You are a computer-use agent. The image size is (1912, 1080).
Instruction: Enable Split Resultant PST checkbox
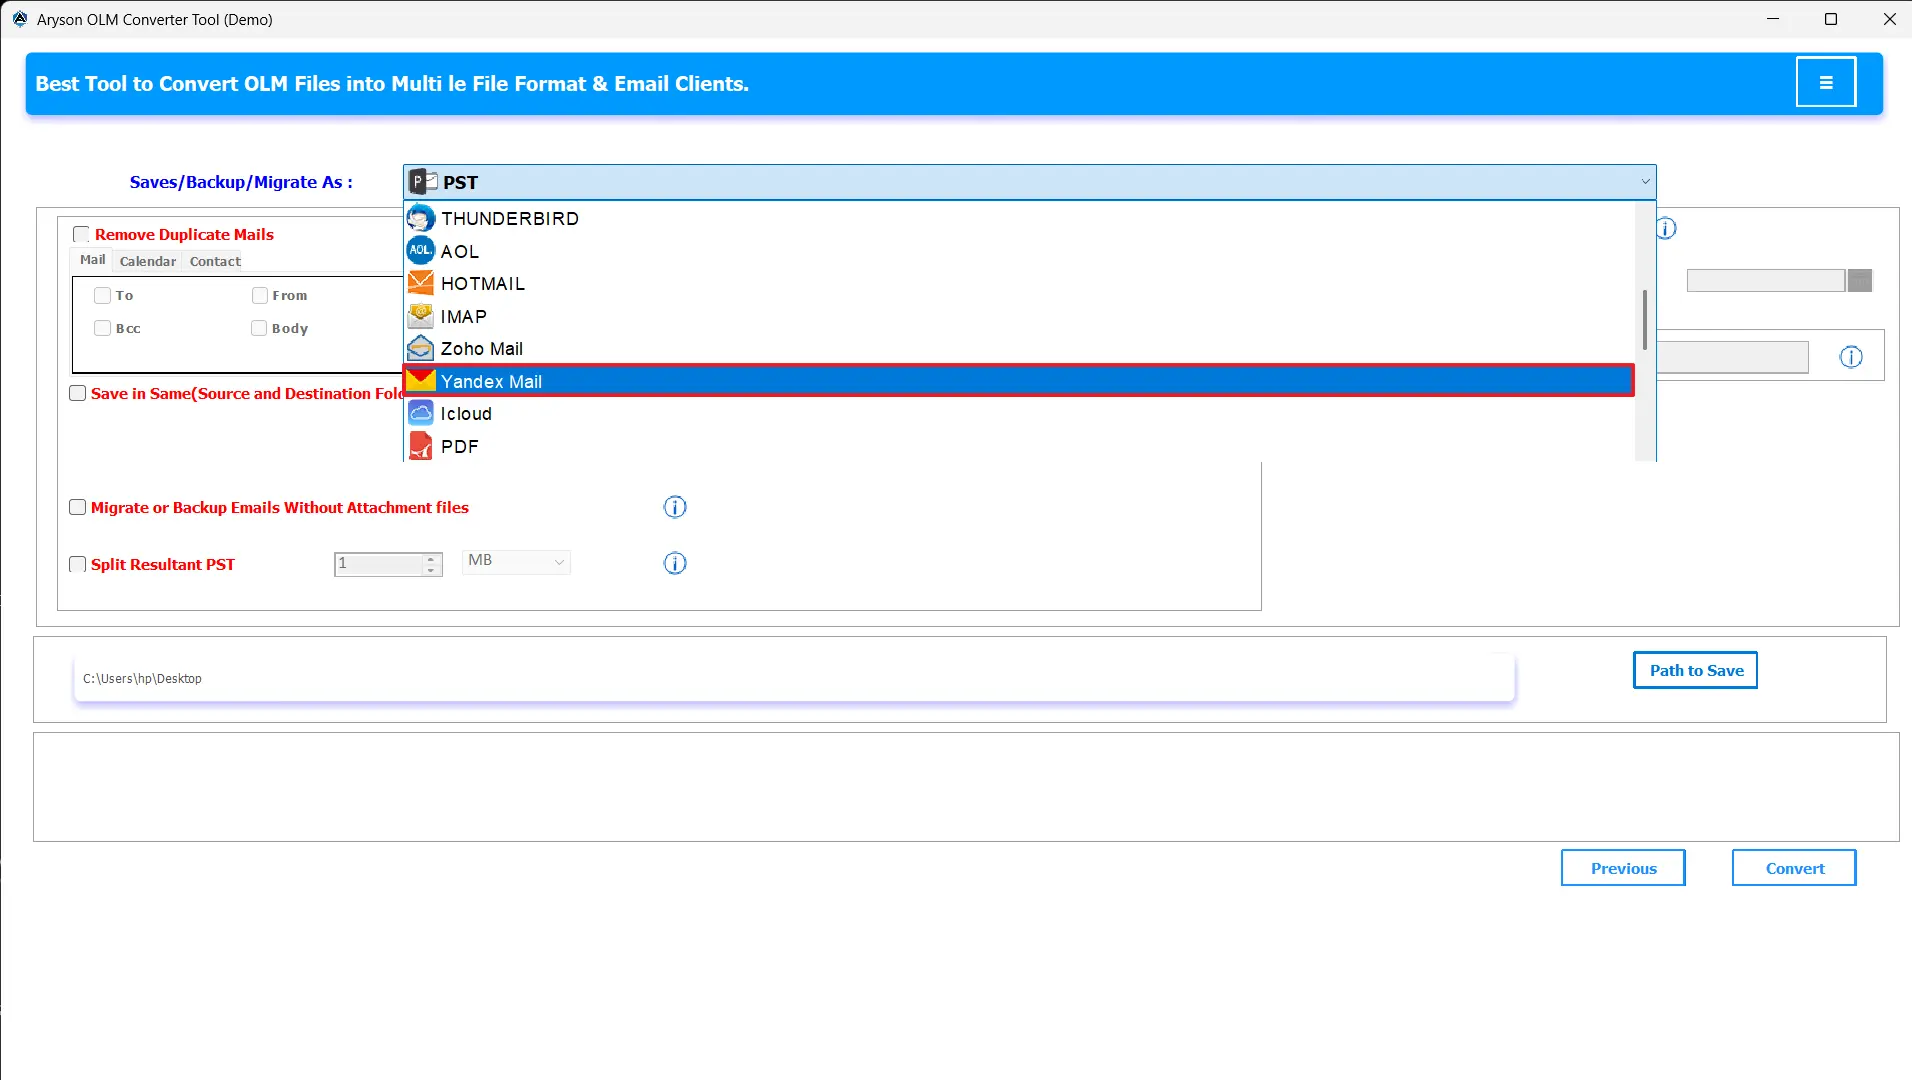pyautogui.click(x=77, y=564)
